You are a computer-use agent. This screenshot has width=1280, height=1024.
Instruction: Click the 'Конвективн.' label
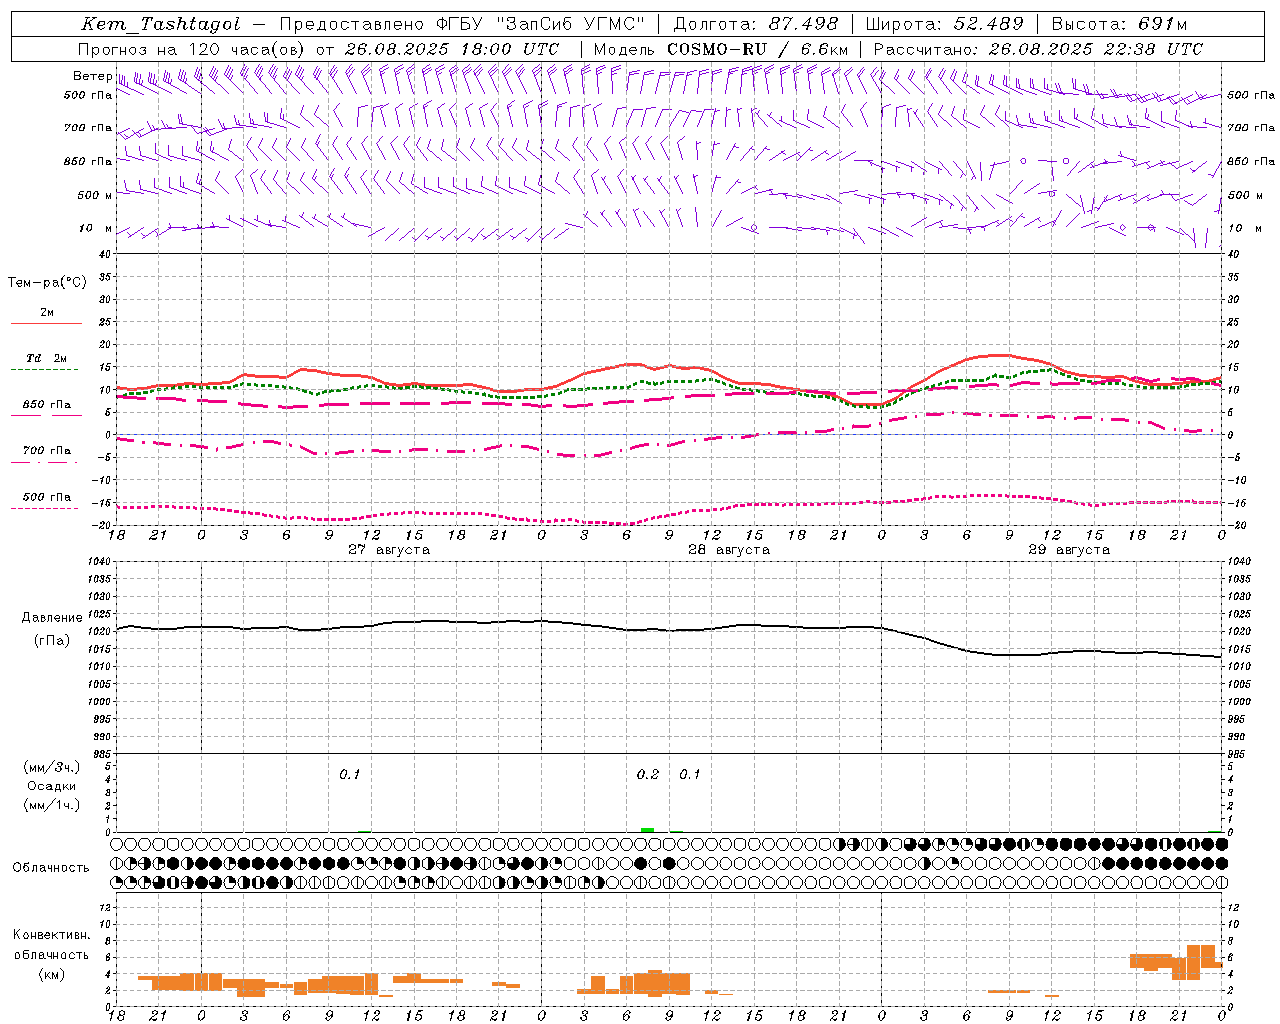point(51,935)
